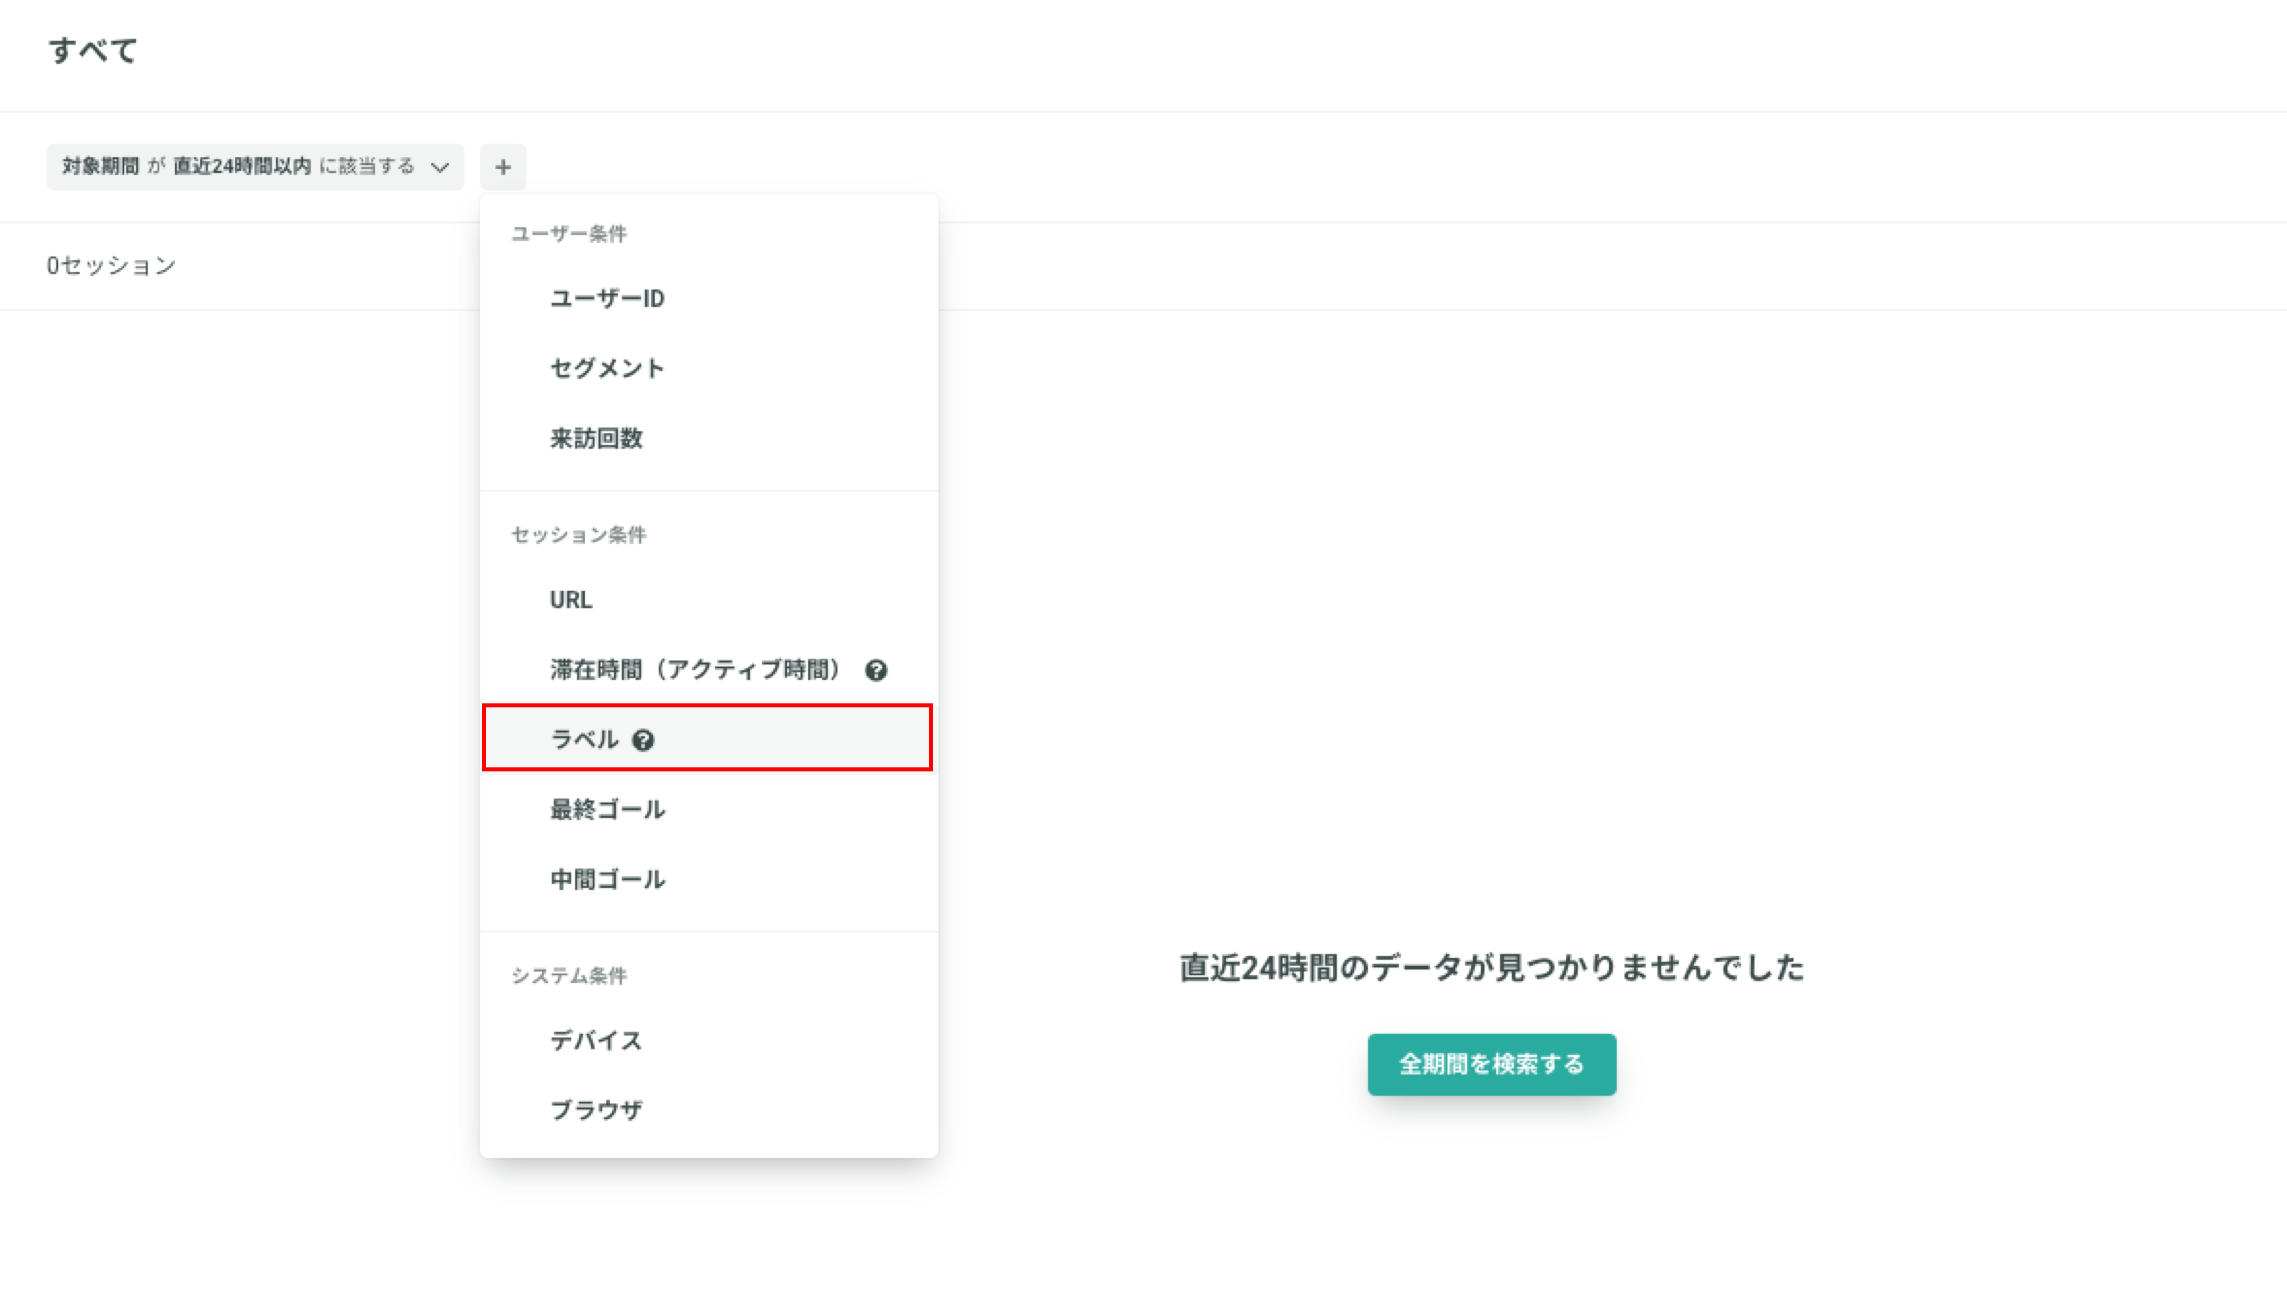Click the すべて page heading
This screenshot has width=2287, height=1294.
(93, 50)
